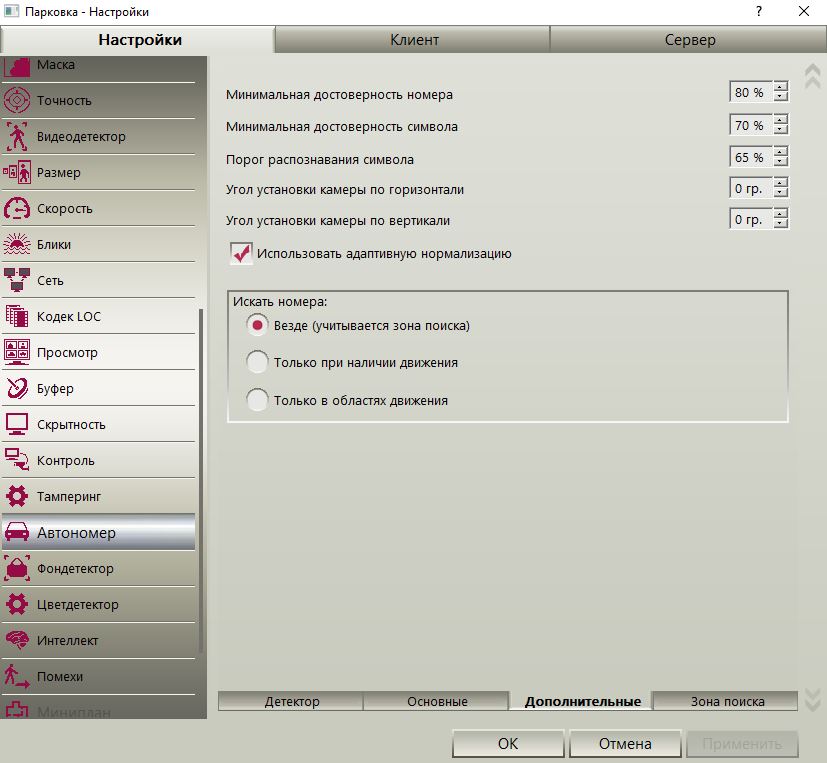Click the Точность target icon
The height and width of the screenshot is (763, 827).
click(x=17, y=100)
